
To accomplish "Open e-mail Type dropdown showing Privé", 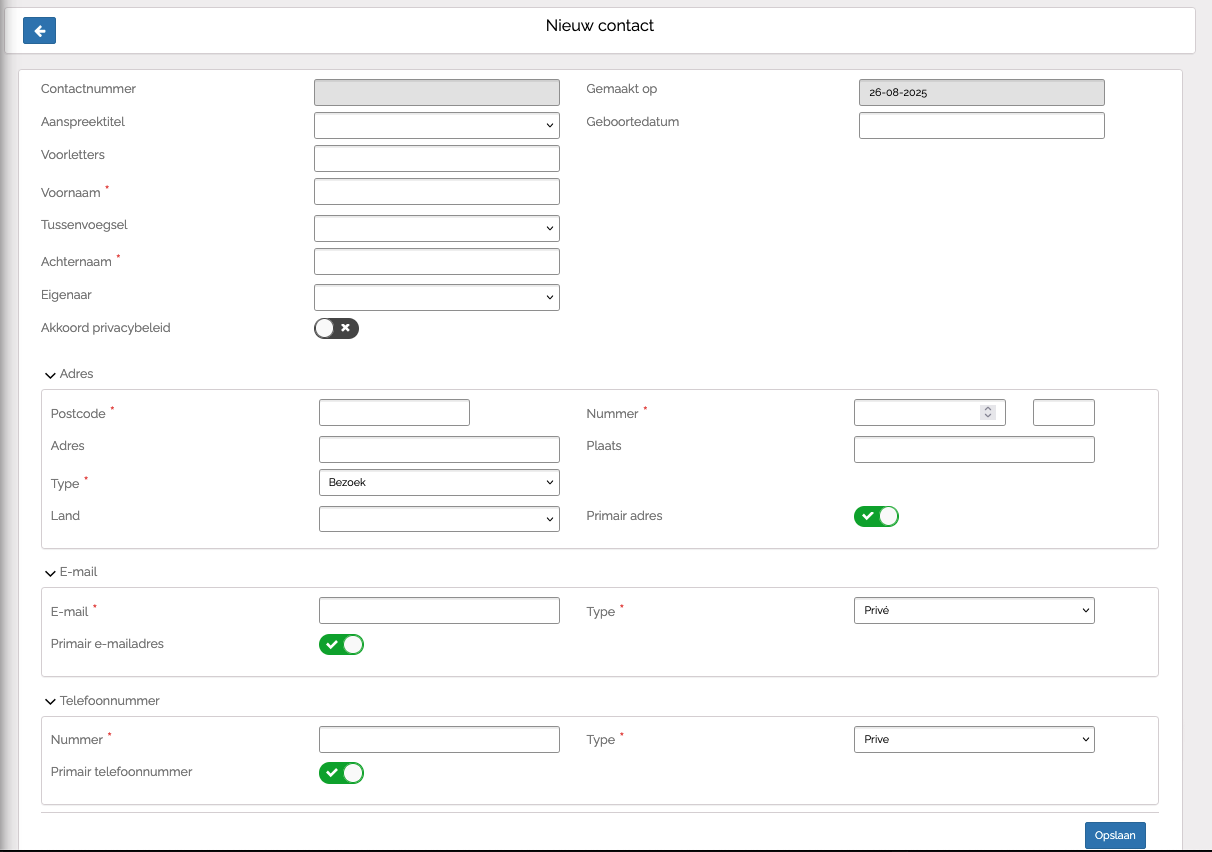I will (x=974, y=610).
